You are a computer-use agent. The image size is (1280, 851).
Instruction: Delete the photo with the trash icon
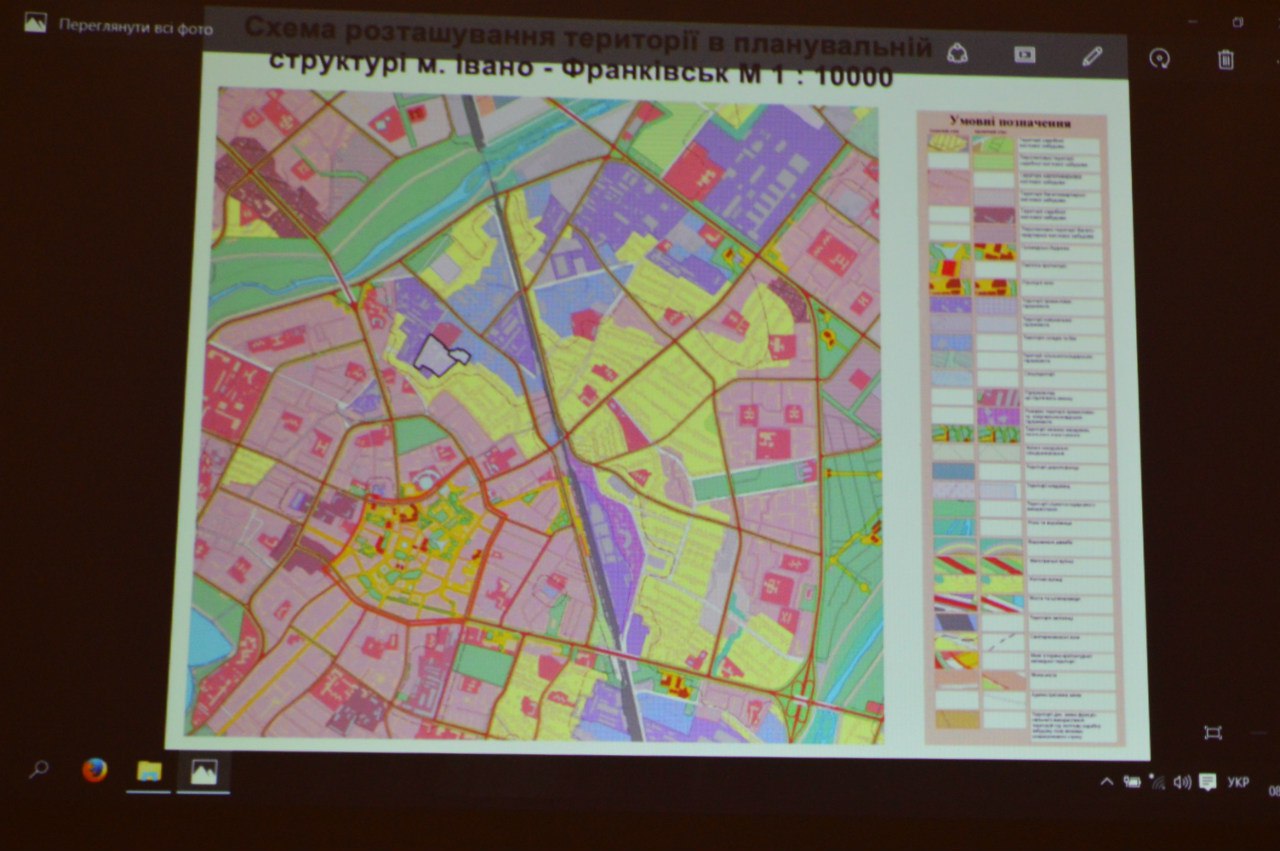pos(1225,58)
